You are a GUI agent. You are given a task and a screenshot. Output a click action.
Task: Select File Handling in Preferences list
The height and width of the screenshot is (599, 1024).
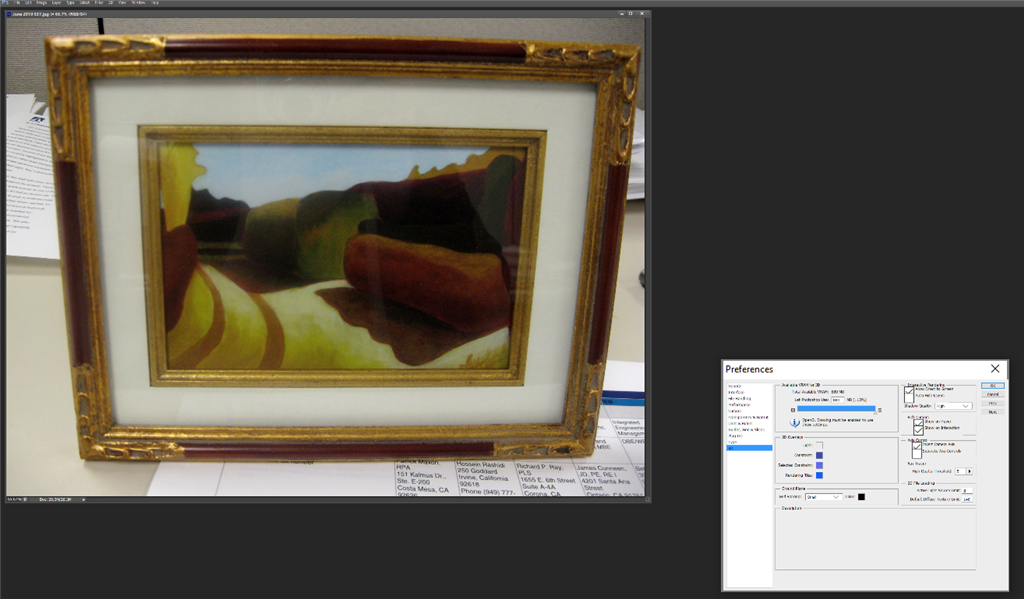point(739,398)
